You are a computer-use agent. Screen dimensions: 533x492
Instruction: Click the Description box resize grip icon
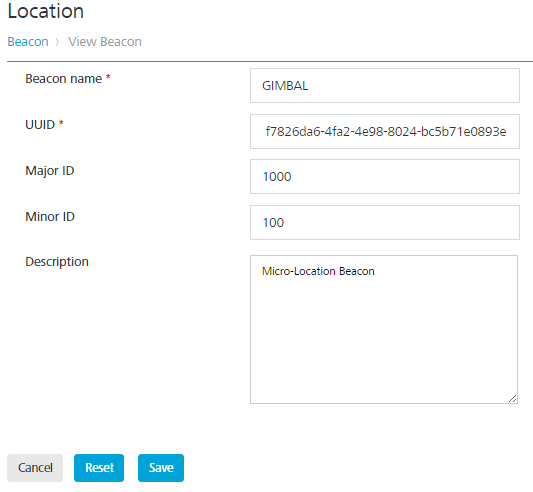pos(513,398)
